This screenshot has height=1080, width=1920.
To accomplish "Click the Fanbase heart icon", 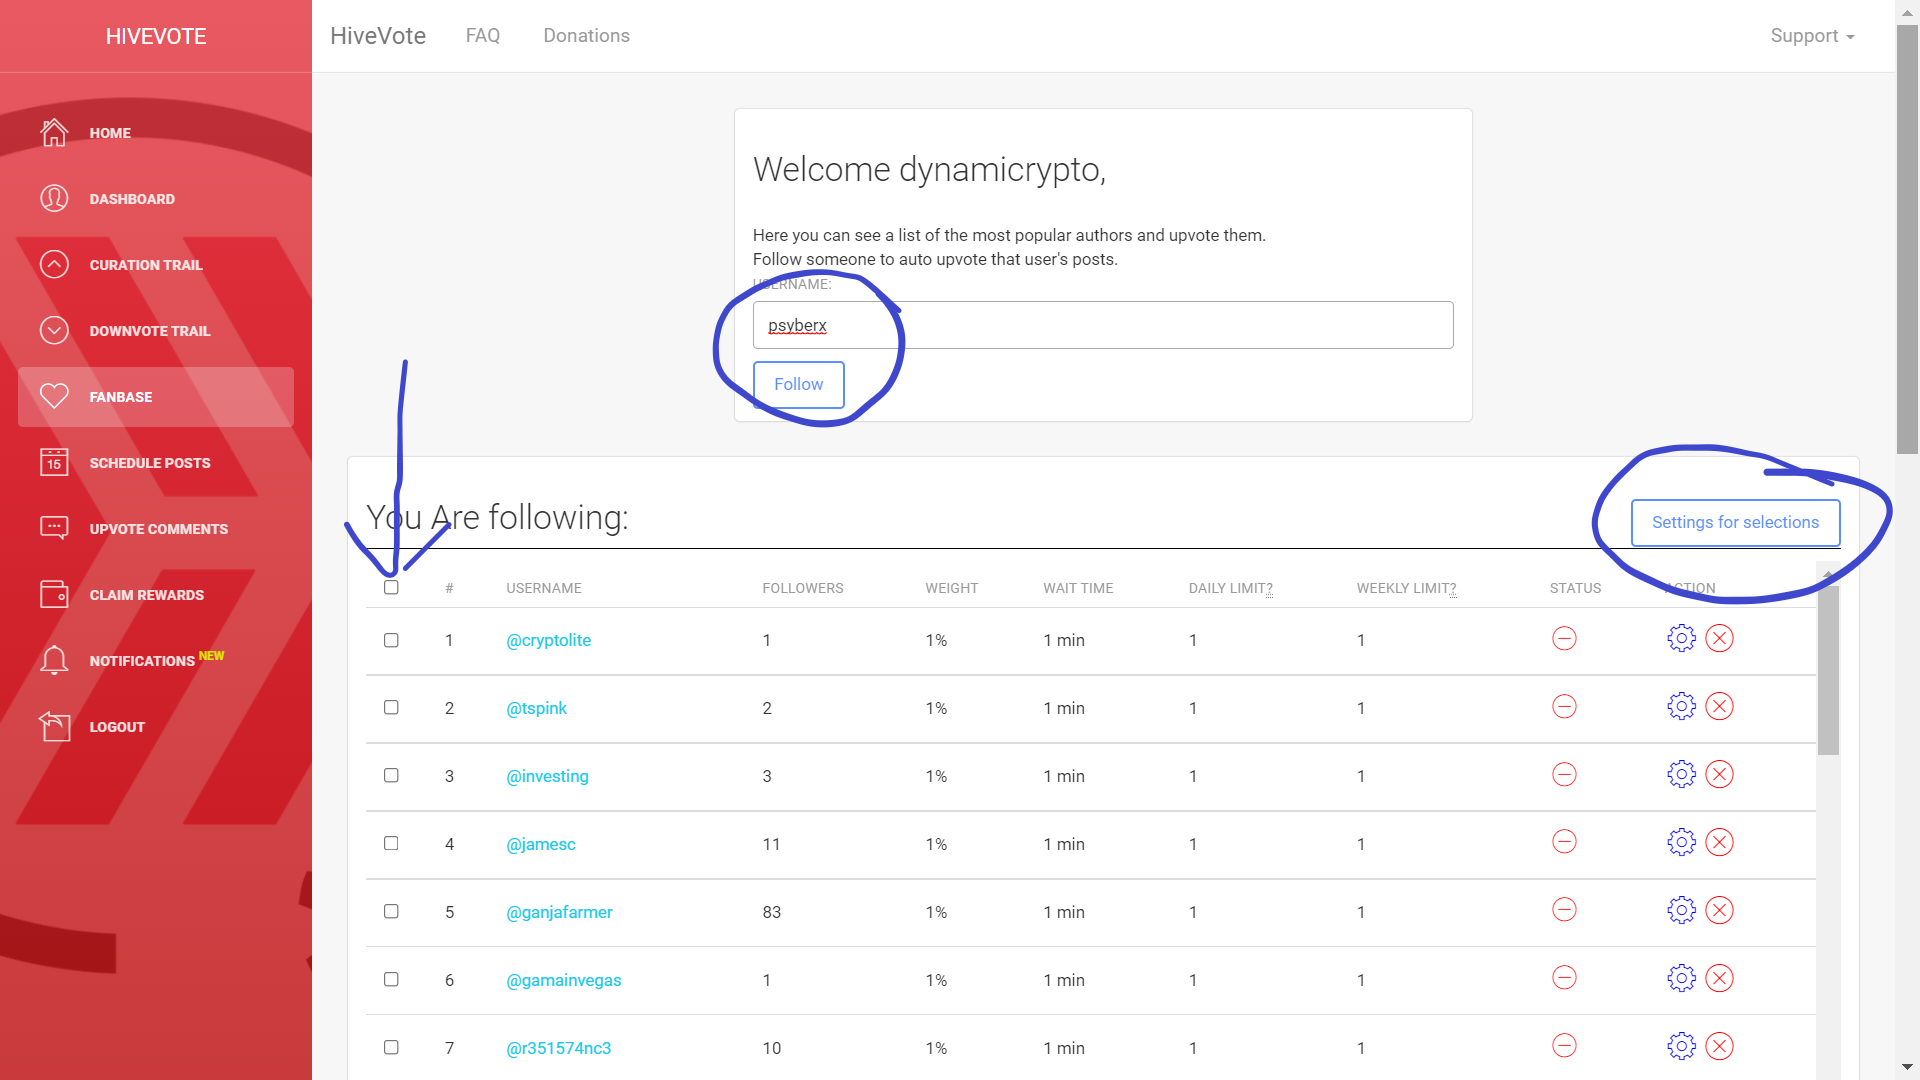I will pos(54,396).
